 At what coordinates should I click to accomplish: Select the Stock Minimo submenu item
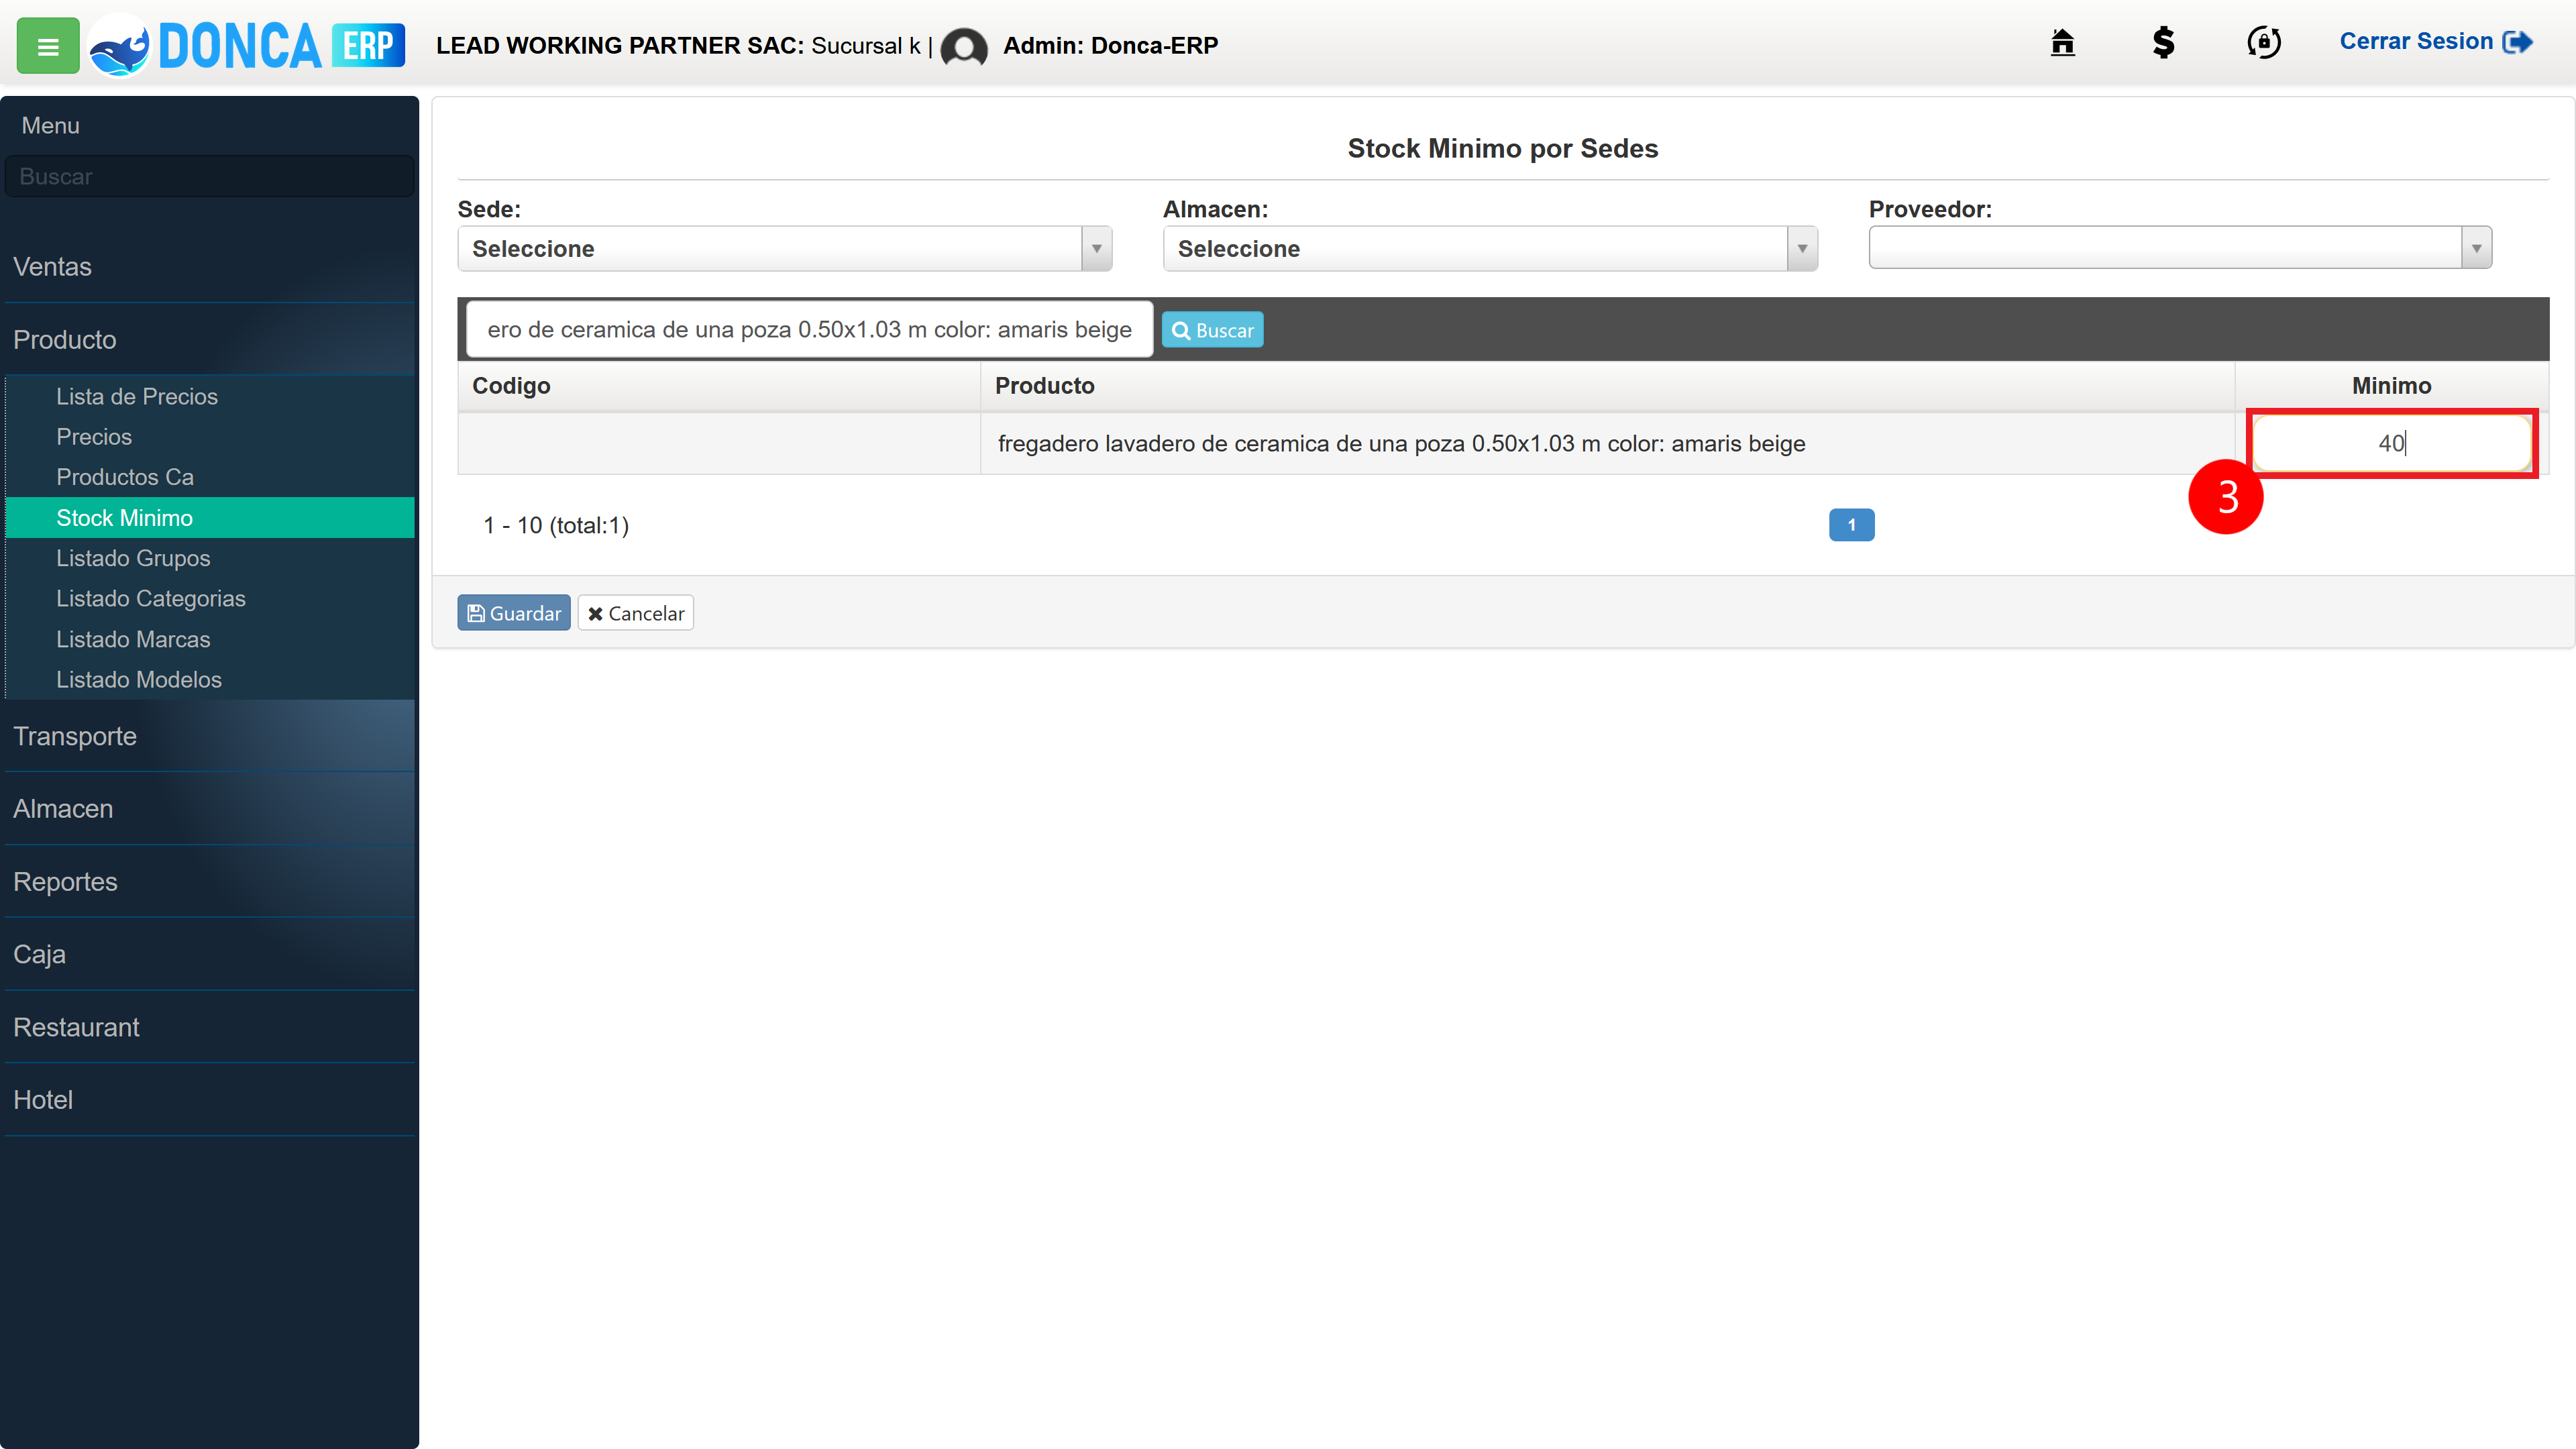click(x=210, y=517)
